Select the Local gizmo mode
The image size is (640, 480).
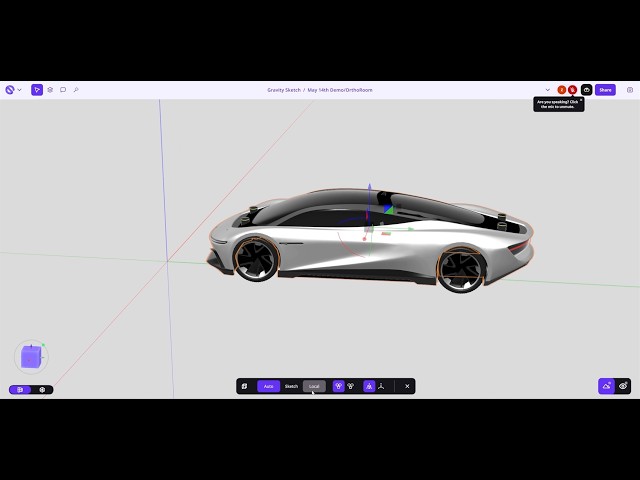314,386
